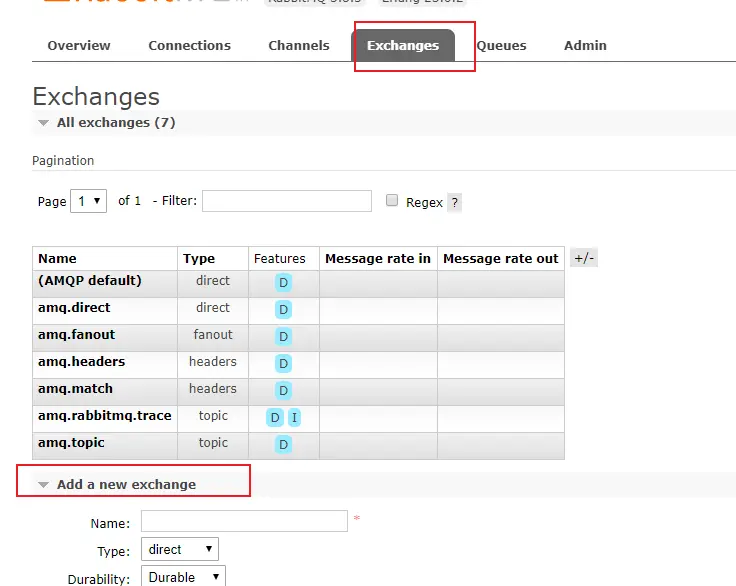Open the Page number dropdown
This screenshot has width=736, height=586.
click(88, 201)
